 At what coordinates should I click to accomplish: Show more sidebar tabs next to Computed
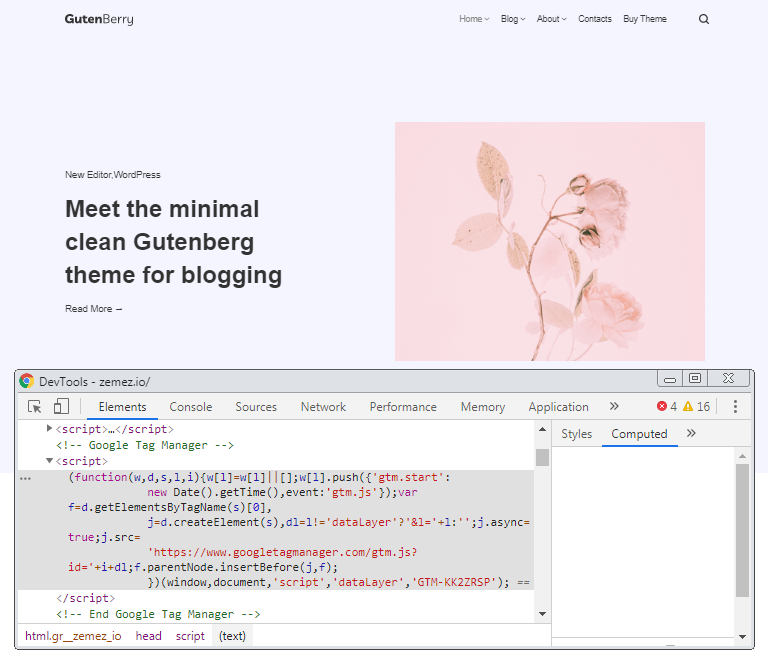point(691,433)
